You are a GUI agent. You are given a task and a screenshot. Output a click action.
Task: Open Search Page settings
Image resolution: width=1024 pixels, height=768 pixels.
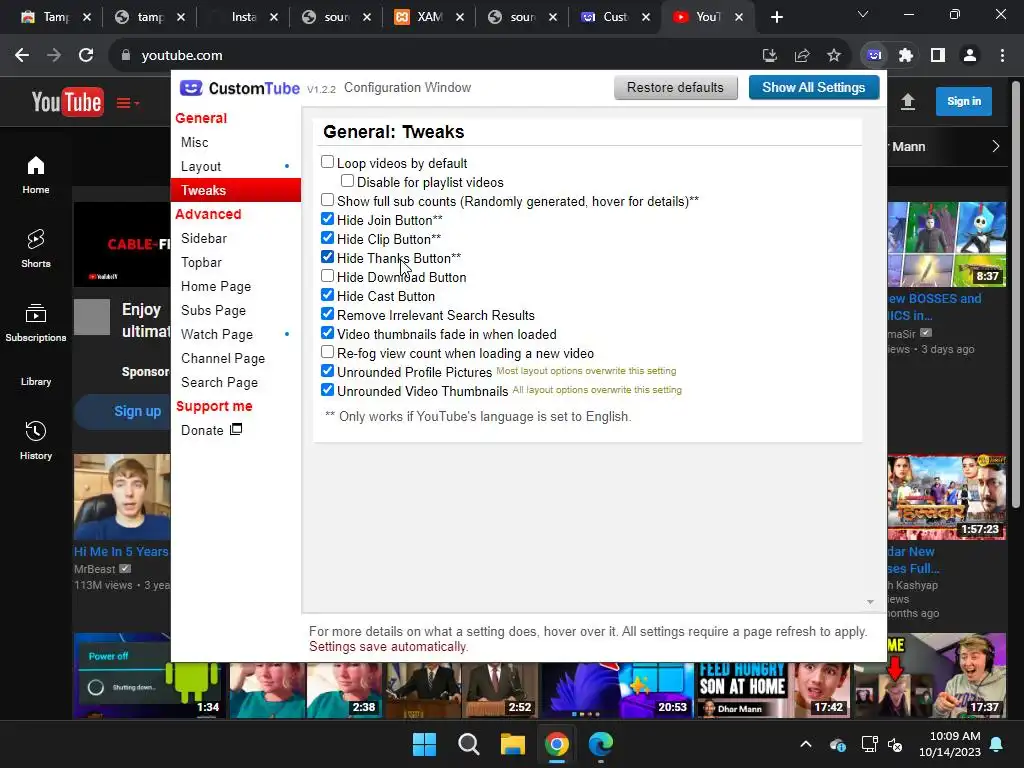[x=236, y=382]
